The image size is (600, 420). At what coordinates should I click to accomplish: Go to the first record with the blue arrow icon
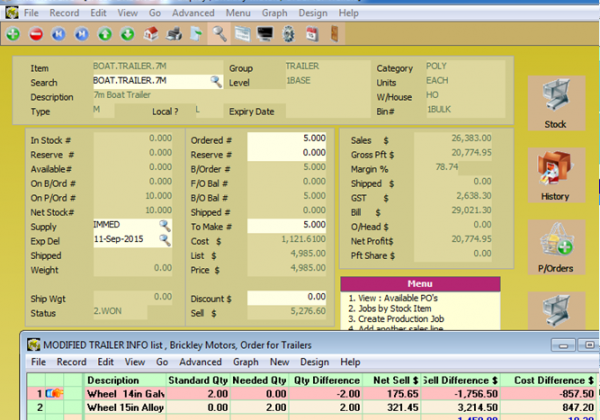coord(59,34)
